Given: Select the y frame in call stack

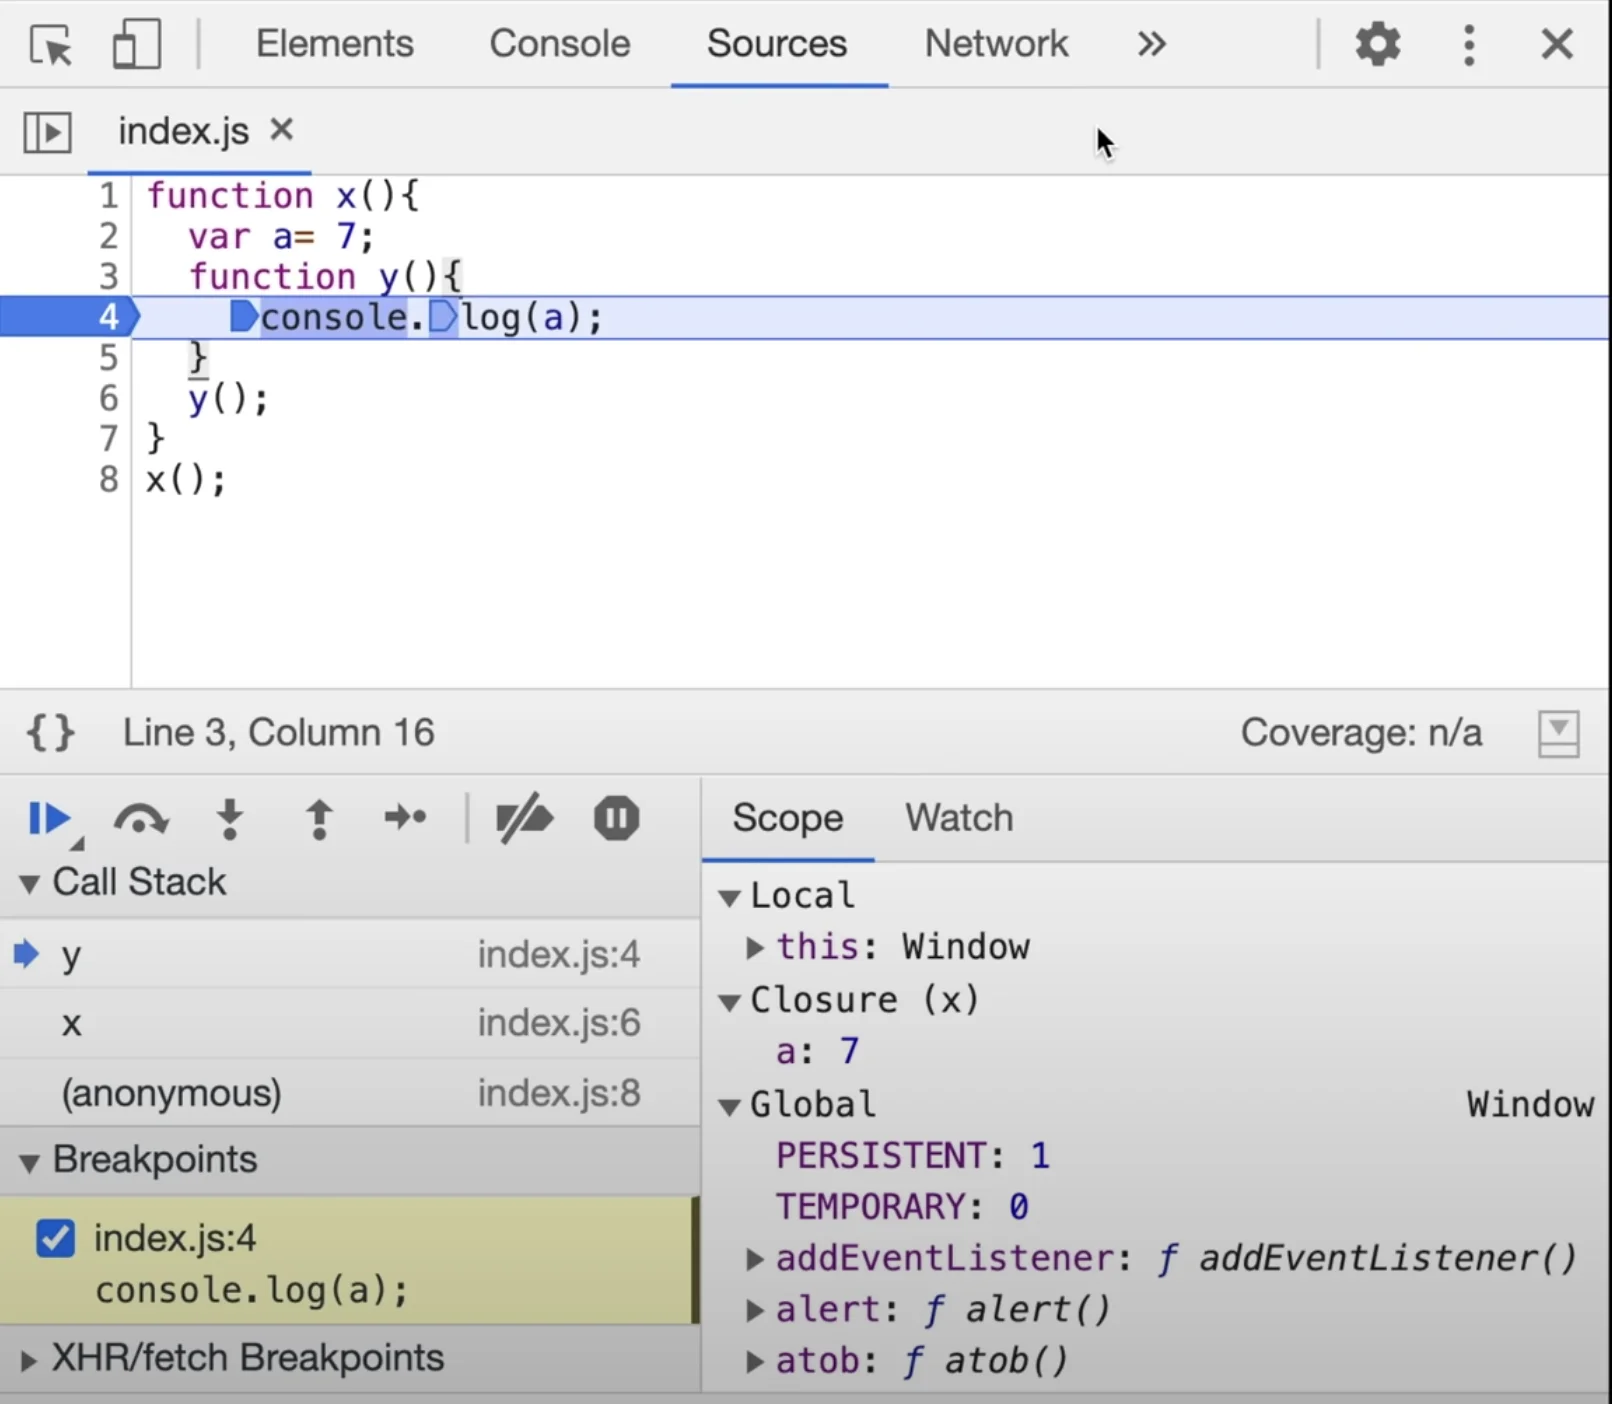Looking at the screenshot, I should (349, 955).
